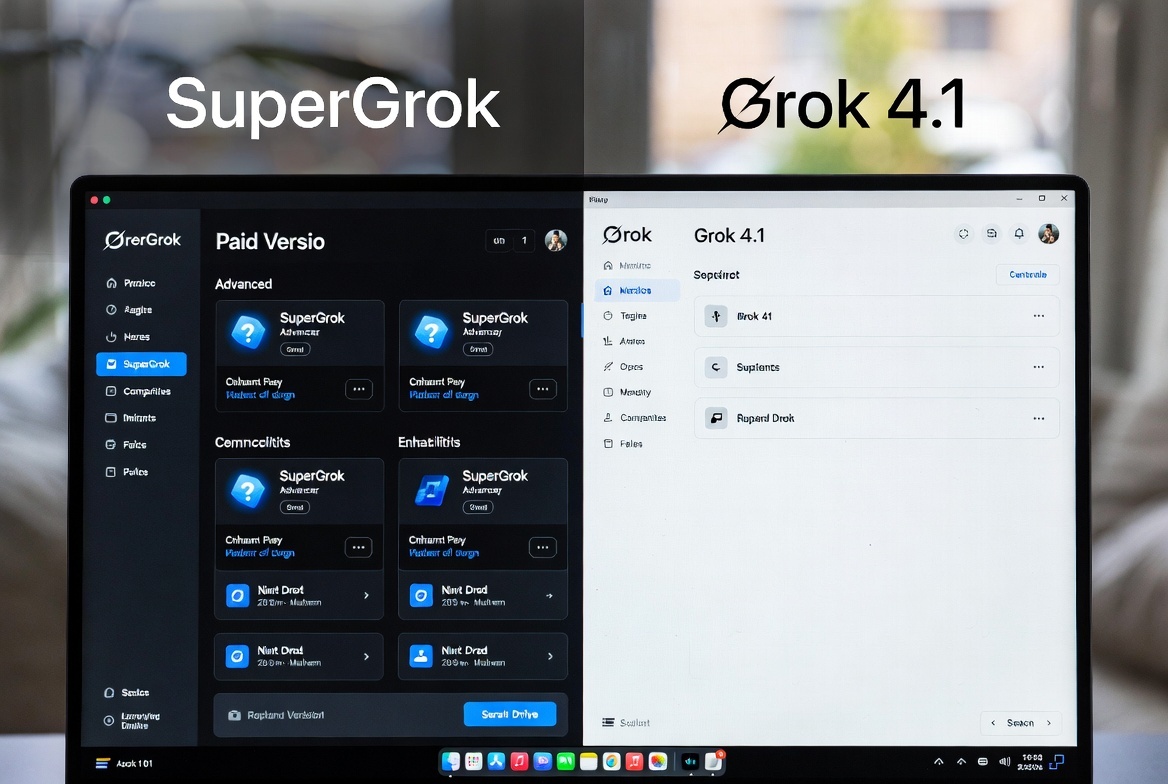Select the Paice item in the dark sidebar
The image size is (1168, 784).
127,472
